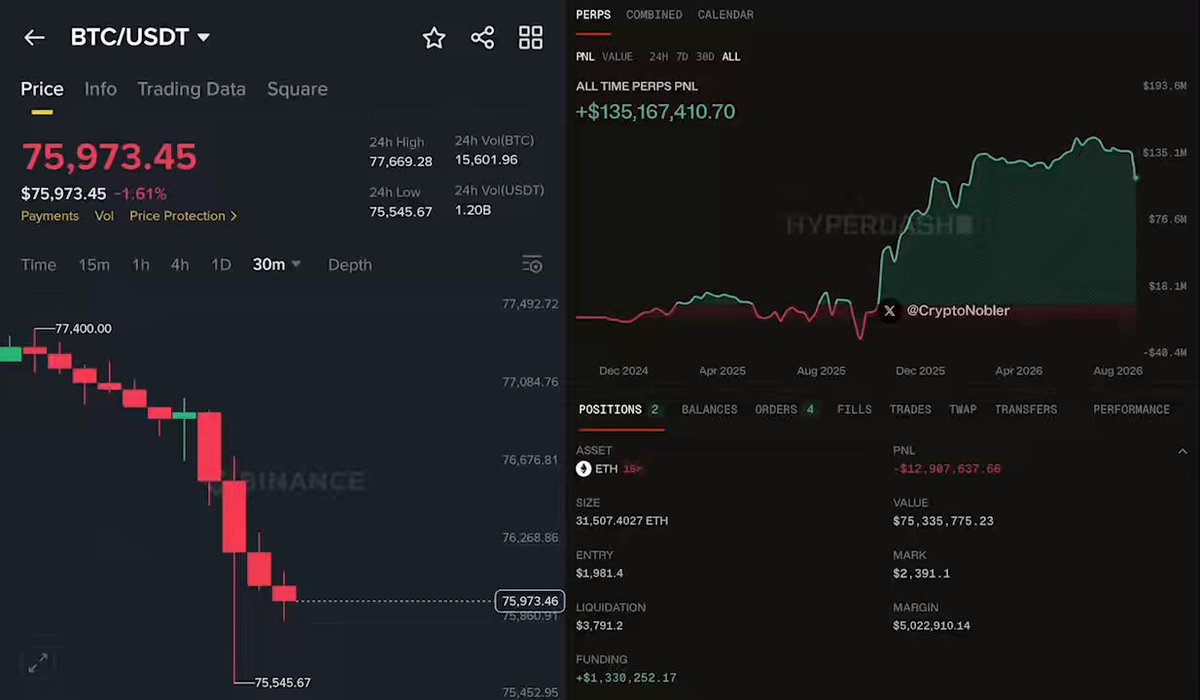Viewport: 1200px width, 700px height.
Task: Switch chart to 1h interval
Action: (x=141, y=264)
